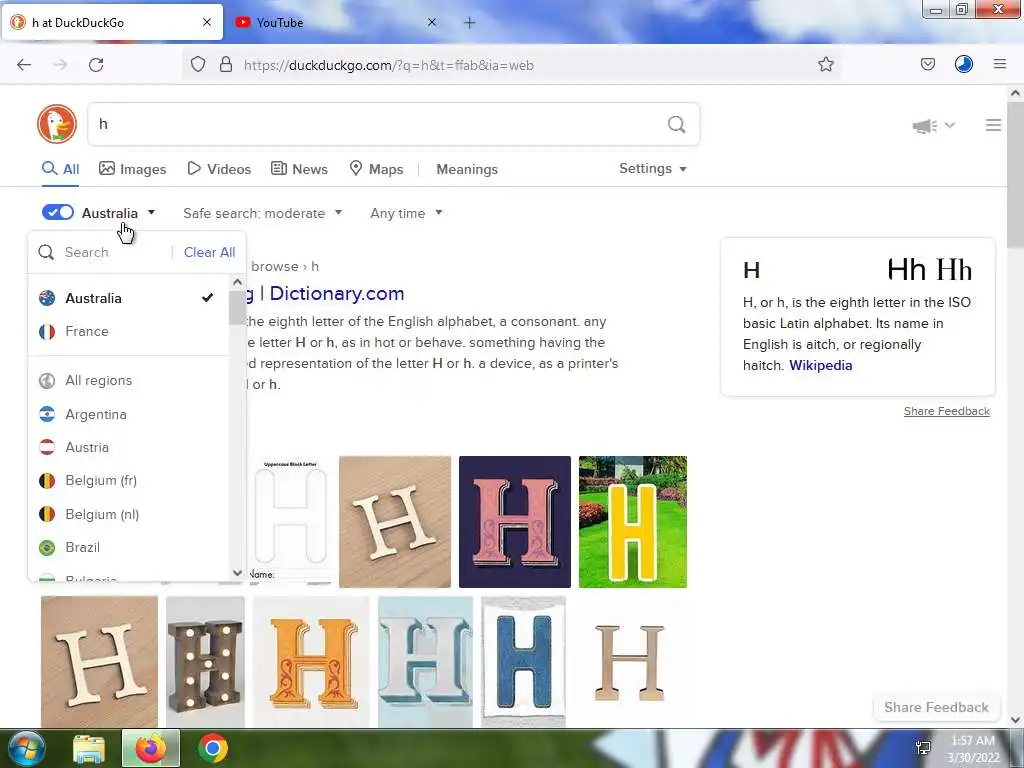Click the magnifier icon in the region search box

46,252
